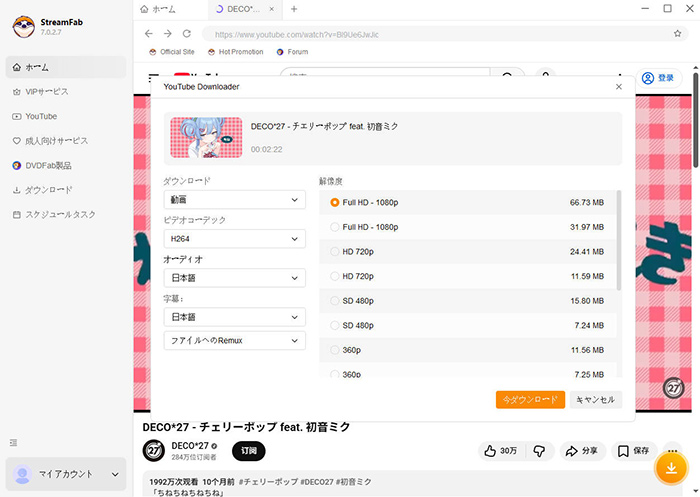Screen dimensions: 700x497
Task: Open the オーディオ language dropdown
Action: coord(234,278)
